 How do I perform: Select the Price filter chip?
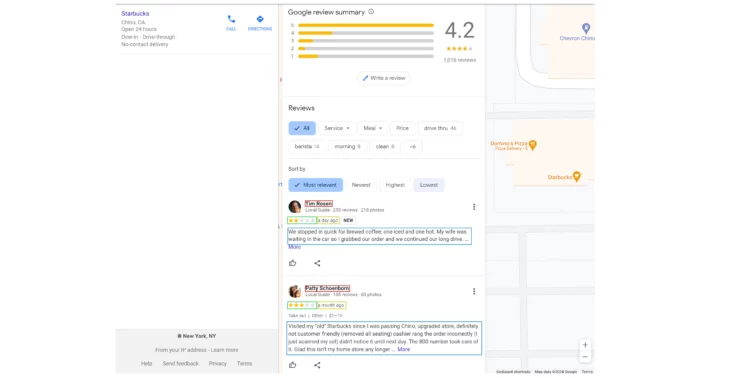402,128
